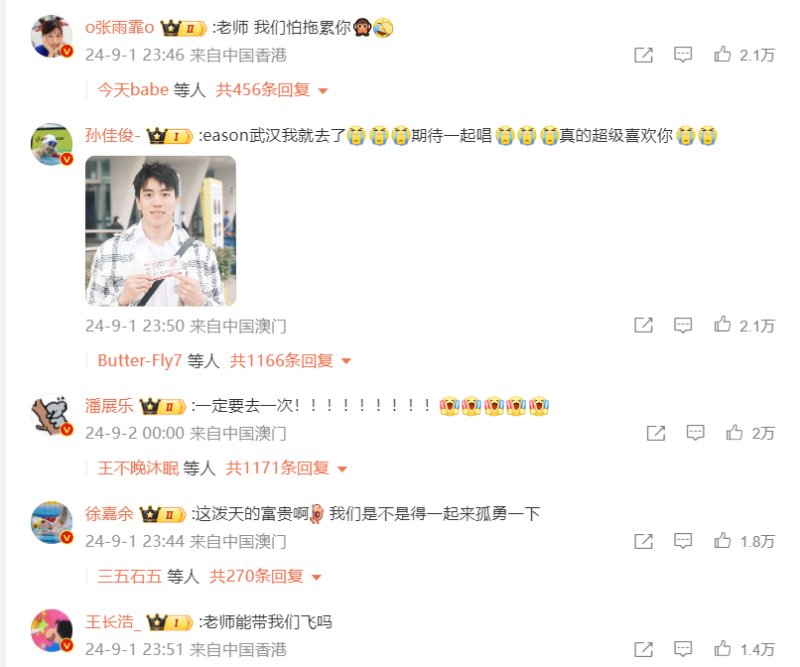The width and height of the screenshot is (800, 667).
Task: Reply to 孙佳俊-'s comment with the comment icon
Action: 683,325
